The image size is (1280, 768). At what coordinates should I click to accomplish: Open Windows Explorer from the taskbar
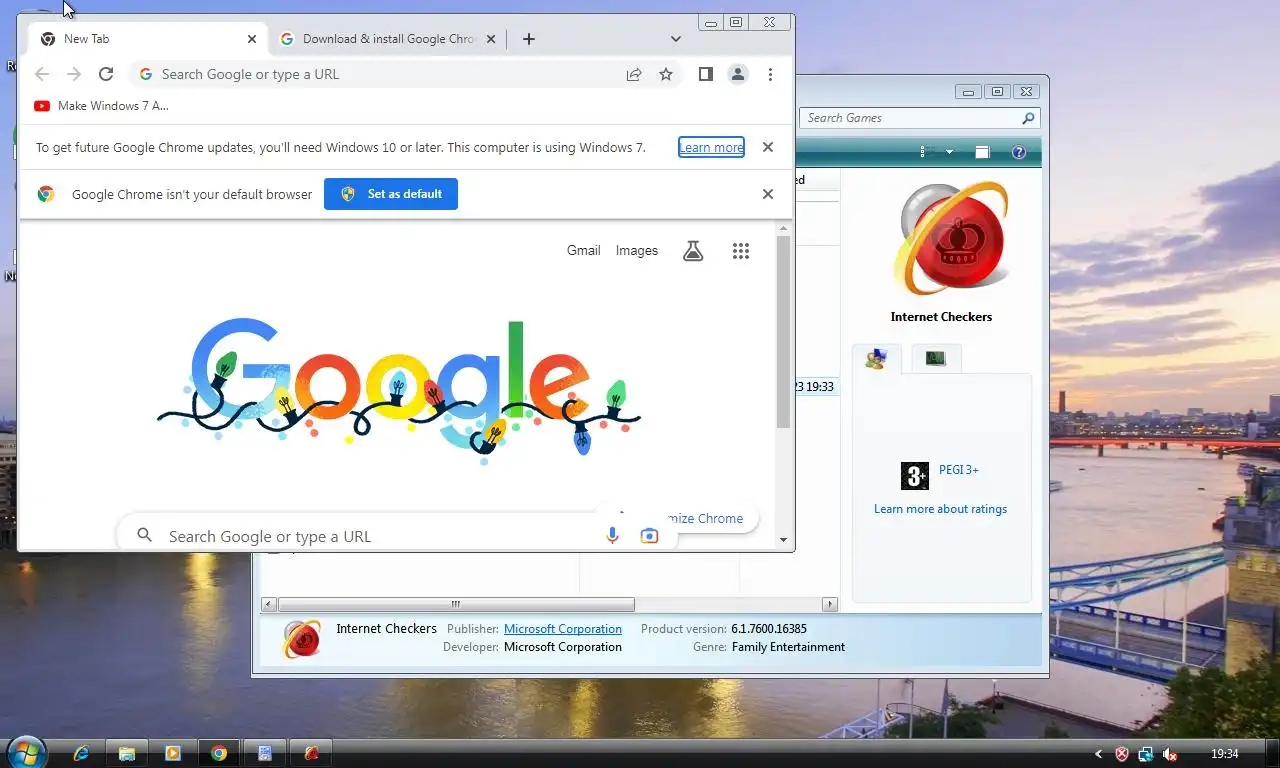[127, 753]
